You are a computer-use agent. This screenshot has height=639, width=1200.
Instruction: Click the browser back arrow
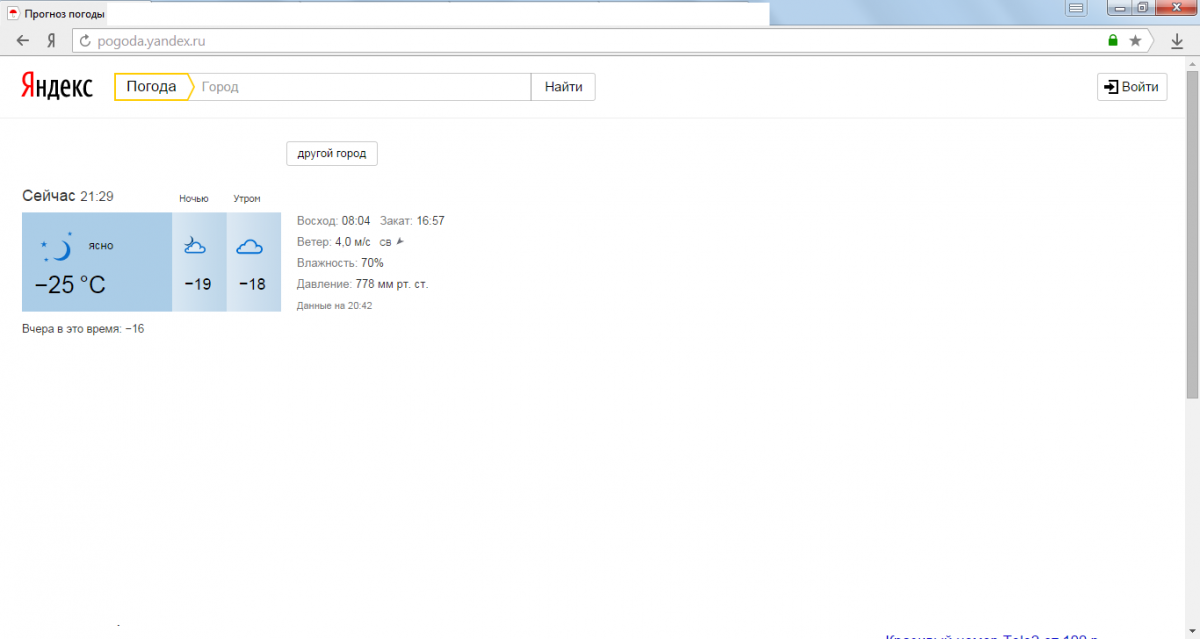coord(23,41)
